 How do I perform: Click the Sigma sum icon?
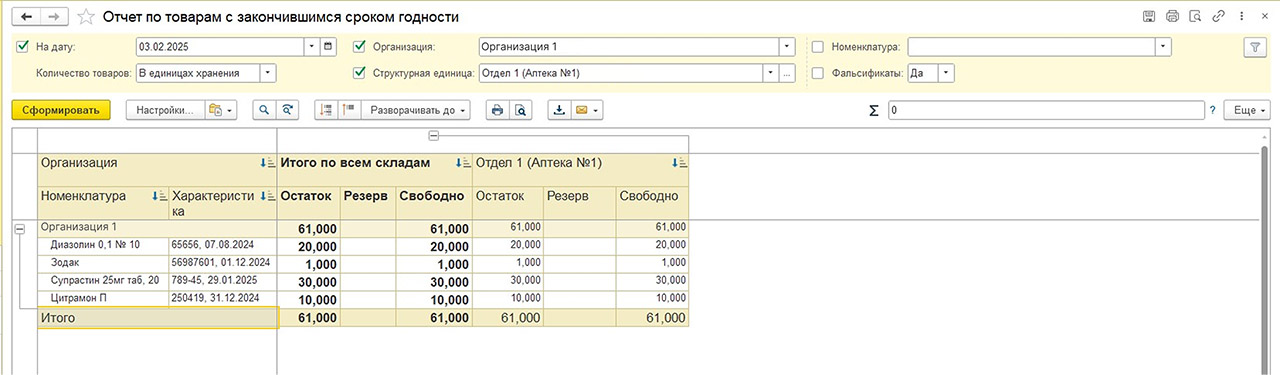click(874, 110)
